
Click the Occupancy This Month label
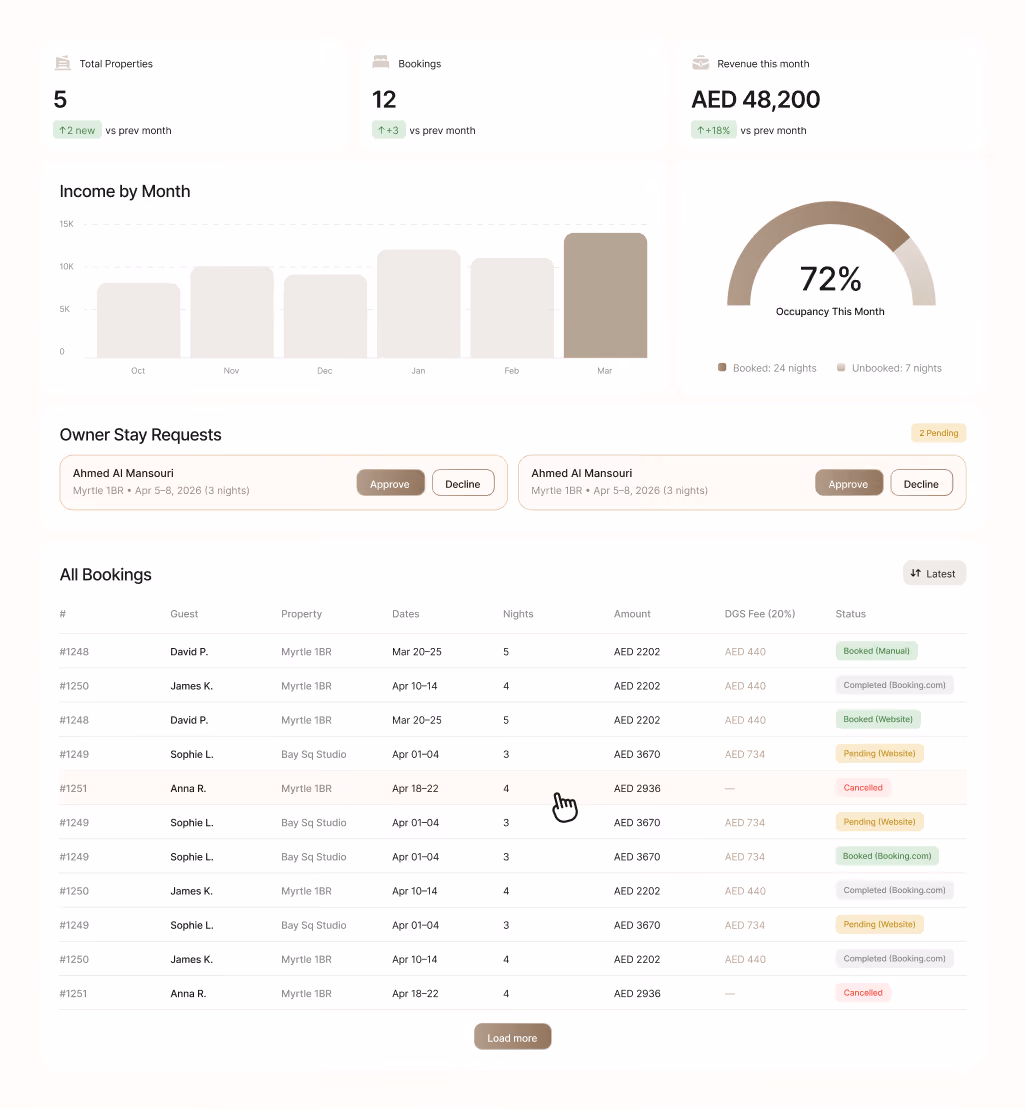coord(830,311)
